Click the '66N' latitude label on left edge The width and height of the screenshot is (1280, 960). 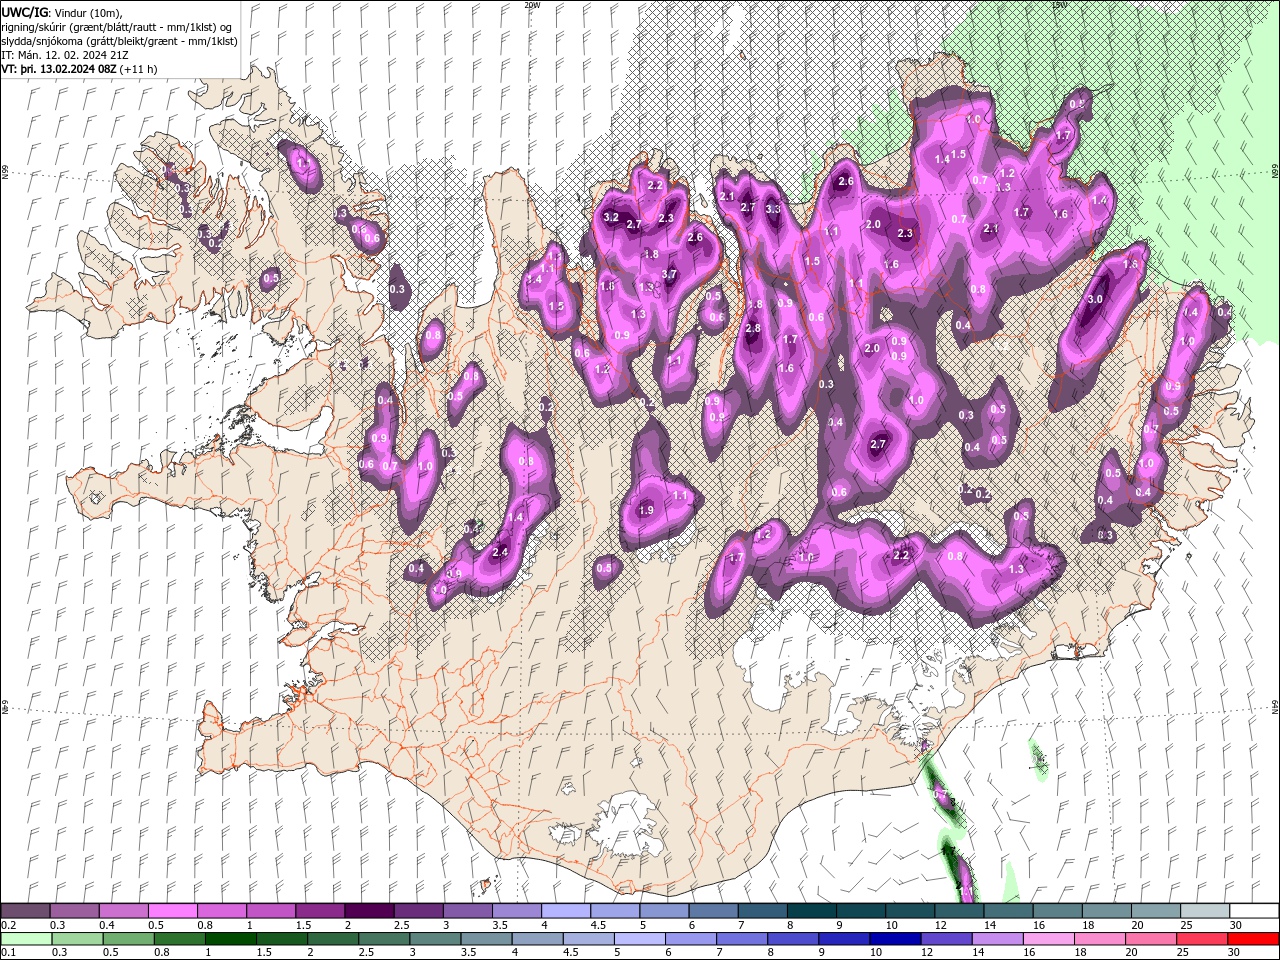point(5,173)
